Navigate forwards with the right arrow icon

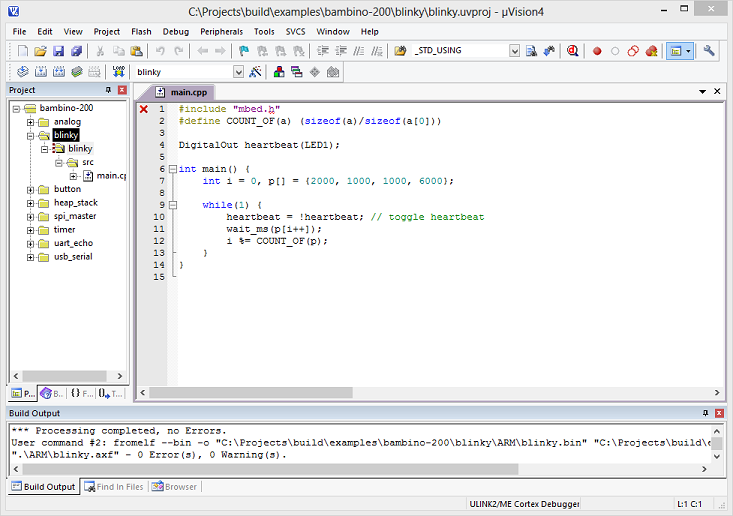(220, 50)
